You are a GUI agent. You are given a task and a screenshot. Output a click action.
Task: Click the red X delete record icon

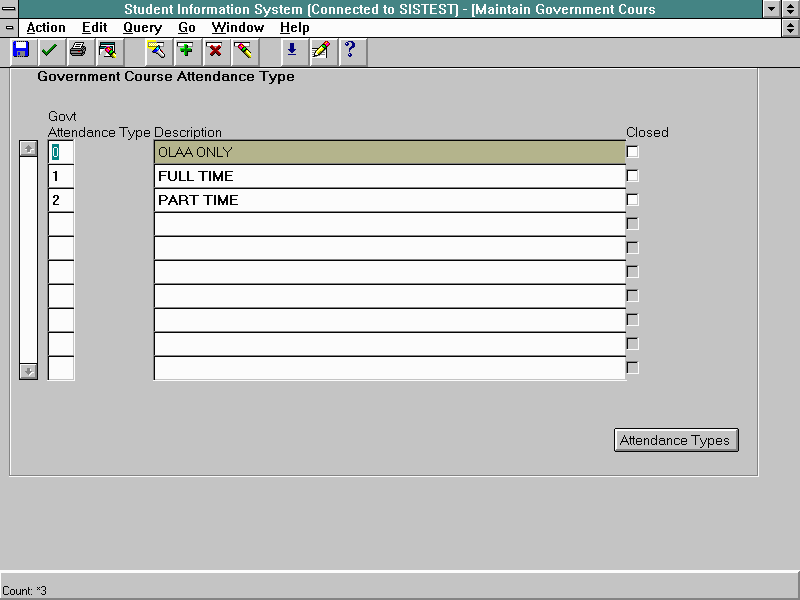(x=214, y=50)
